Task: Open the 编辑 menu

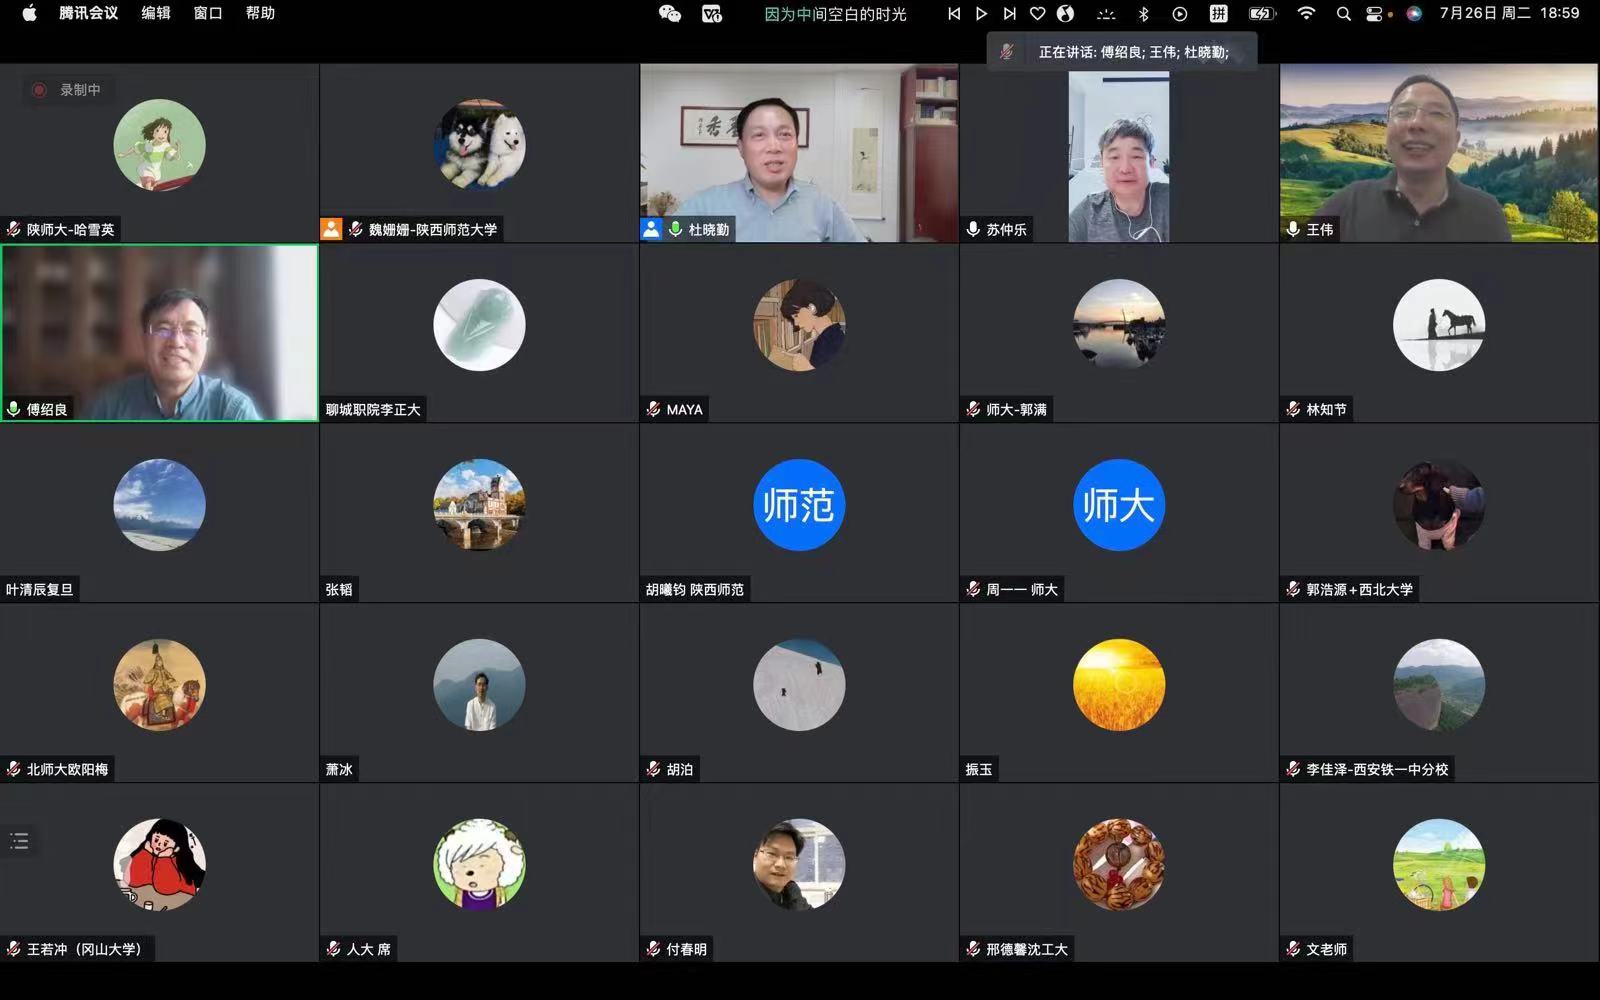Action: (155, 13)
